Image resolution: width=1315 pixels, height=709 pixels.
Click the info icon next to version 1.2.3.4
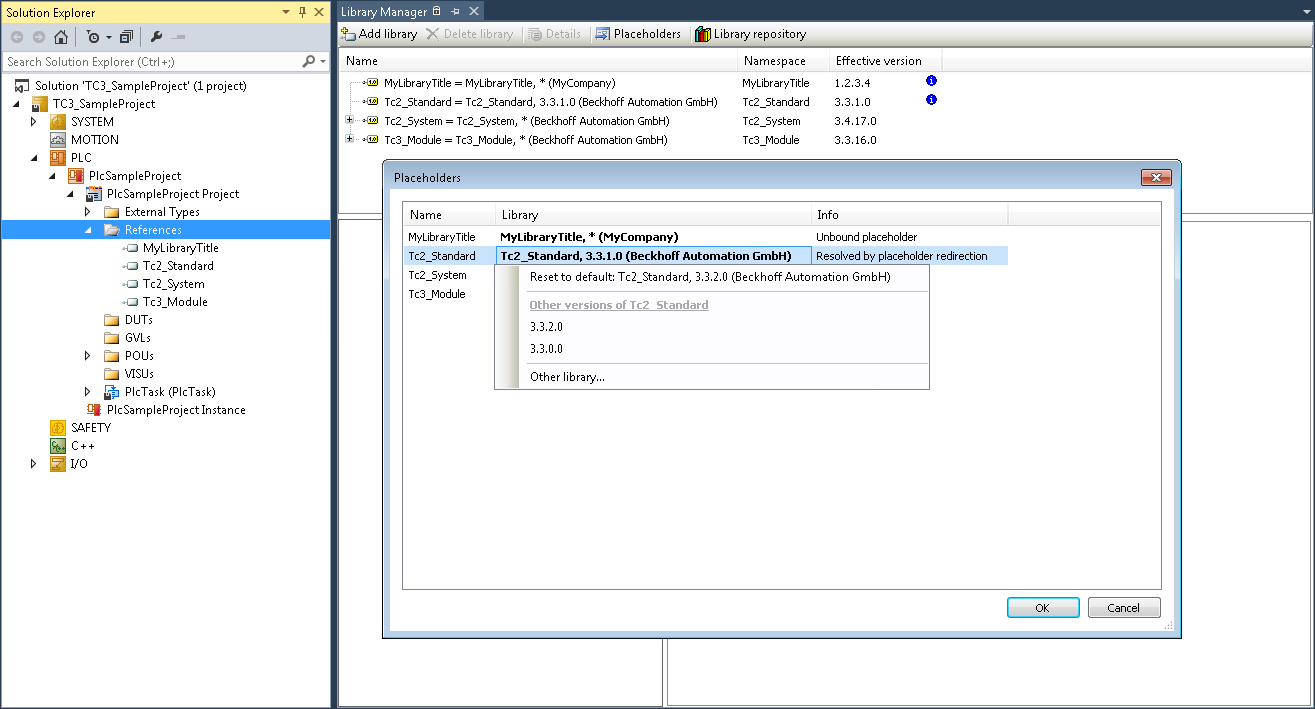pos(931,82)
